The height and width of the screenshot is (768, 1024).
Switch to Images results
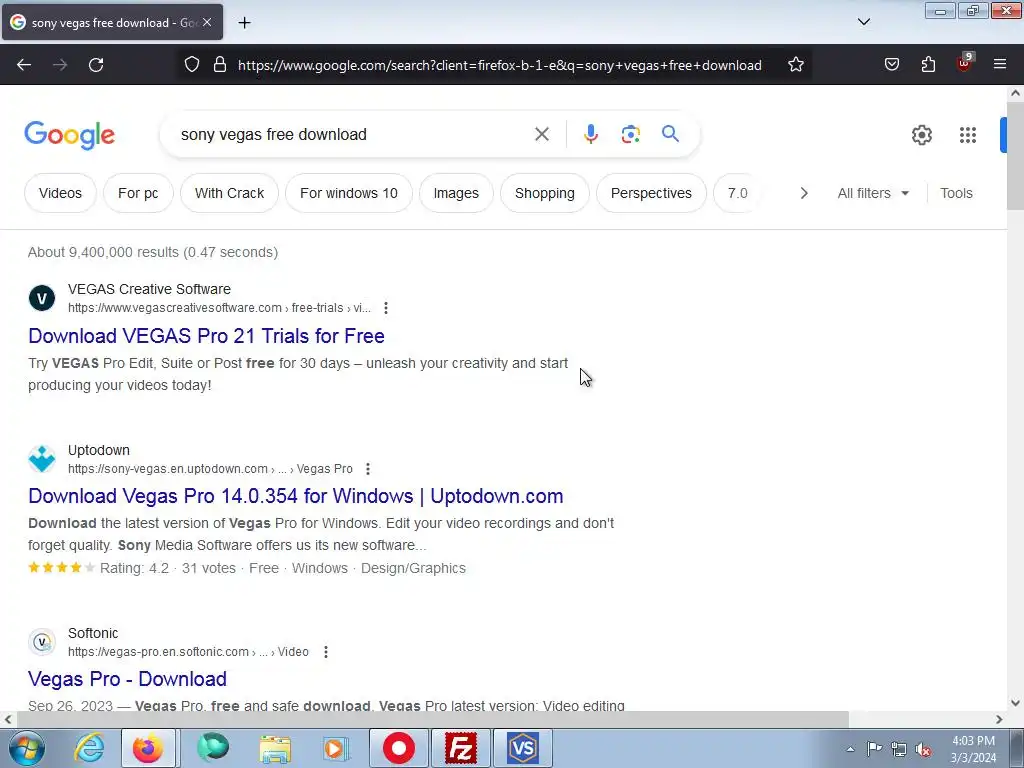pos(456,193)
